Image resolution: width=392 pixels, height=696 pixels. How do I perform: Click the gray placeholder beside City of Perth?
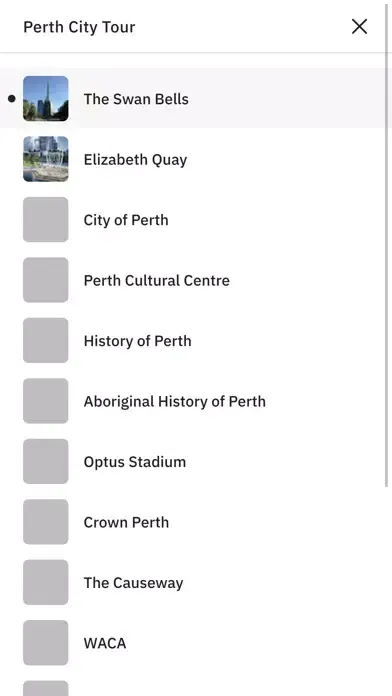[46, 220]
